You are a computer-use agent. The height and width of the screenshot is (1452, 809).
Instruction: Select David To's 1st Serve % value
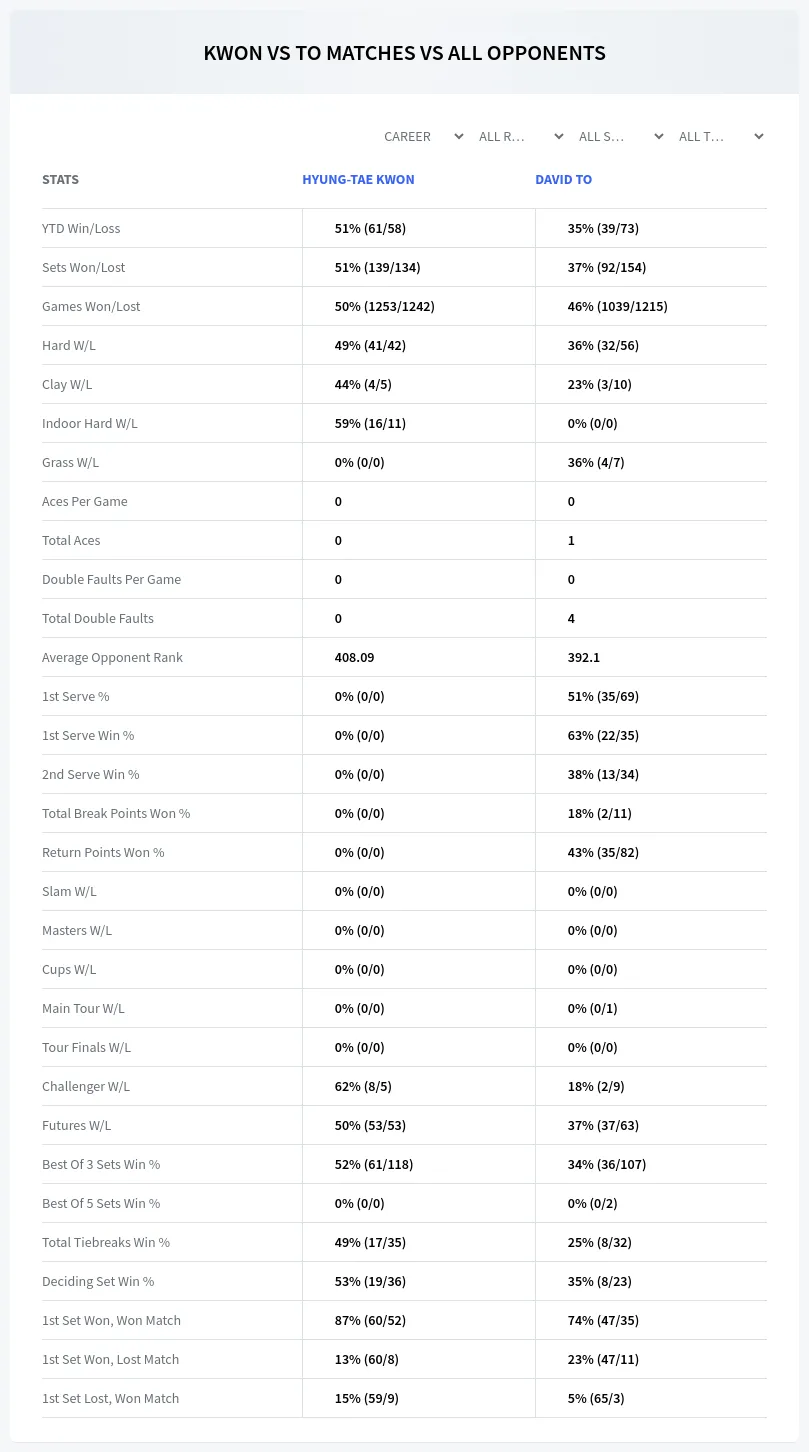603,696
